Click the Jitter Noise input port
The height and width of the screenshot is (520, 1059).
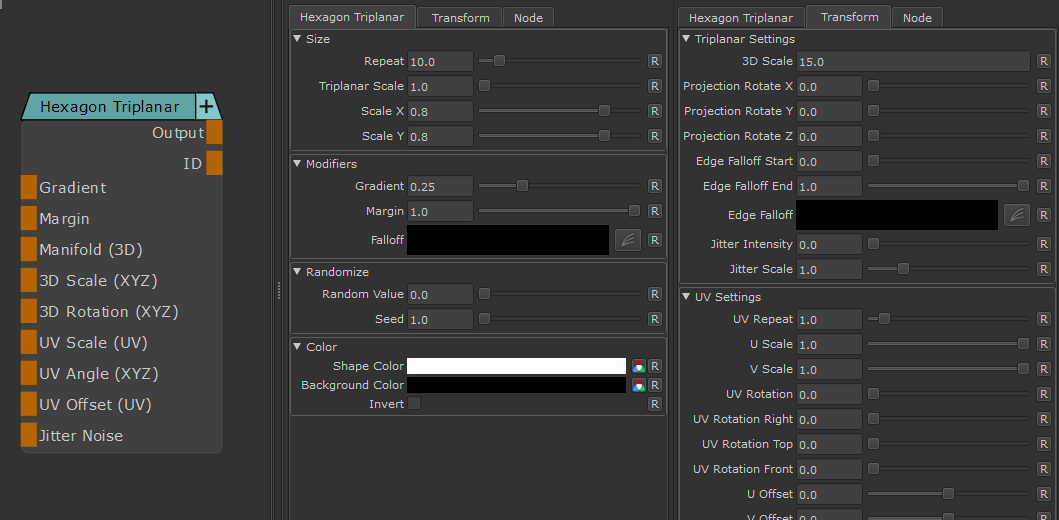point(28,436)
